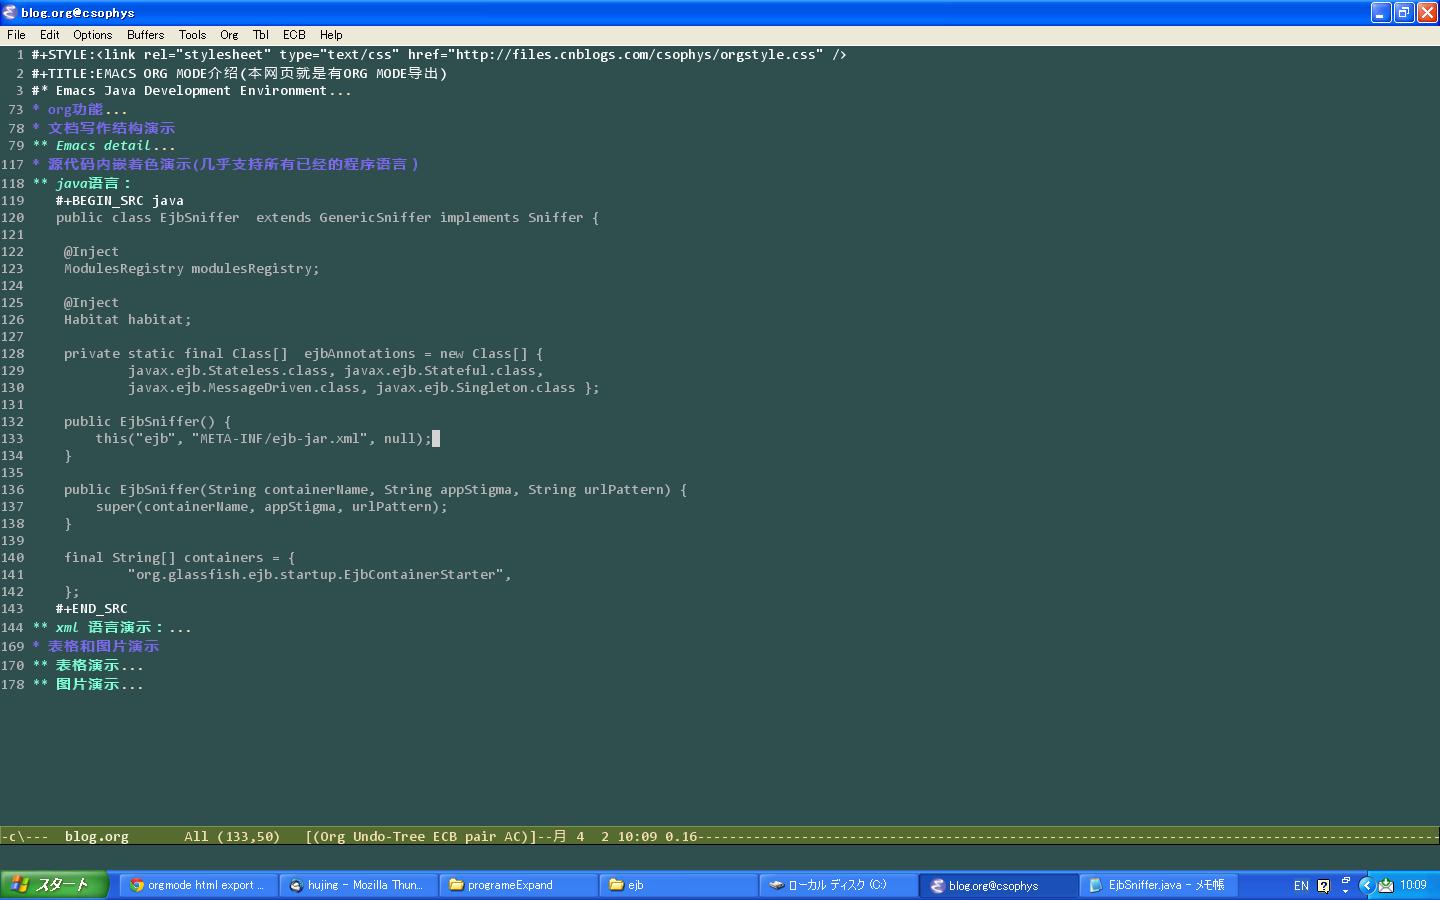This screenshot has height=900, width=1440.
Task: Click the #+STYLE stylesheet link line
Action: point(439,54)
